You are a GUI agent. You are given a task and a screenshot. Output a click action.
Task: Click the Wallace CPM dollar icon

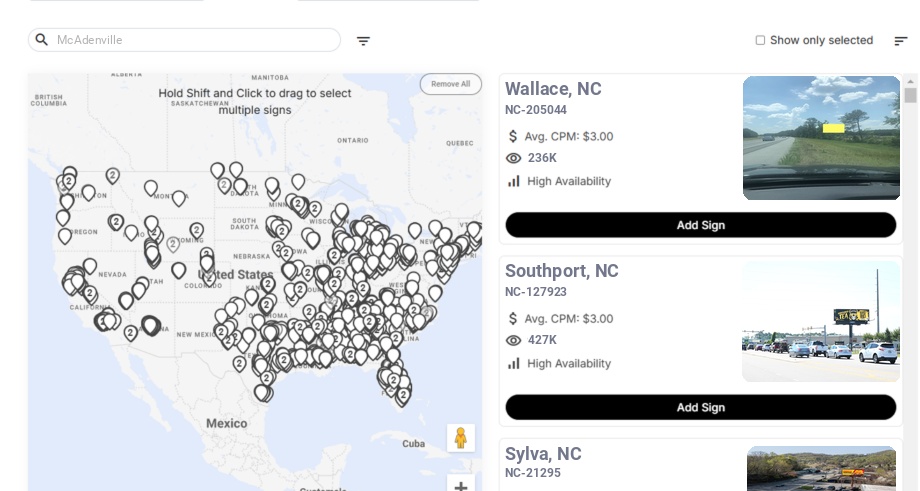pos(514,136)
